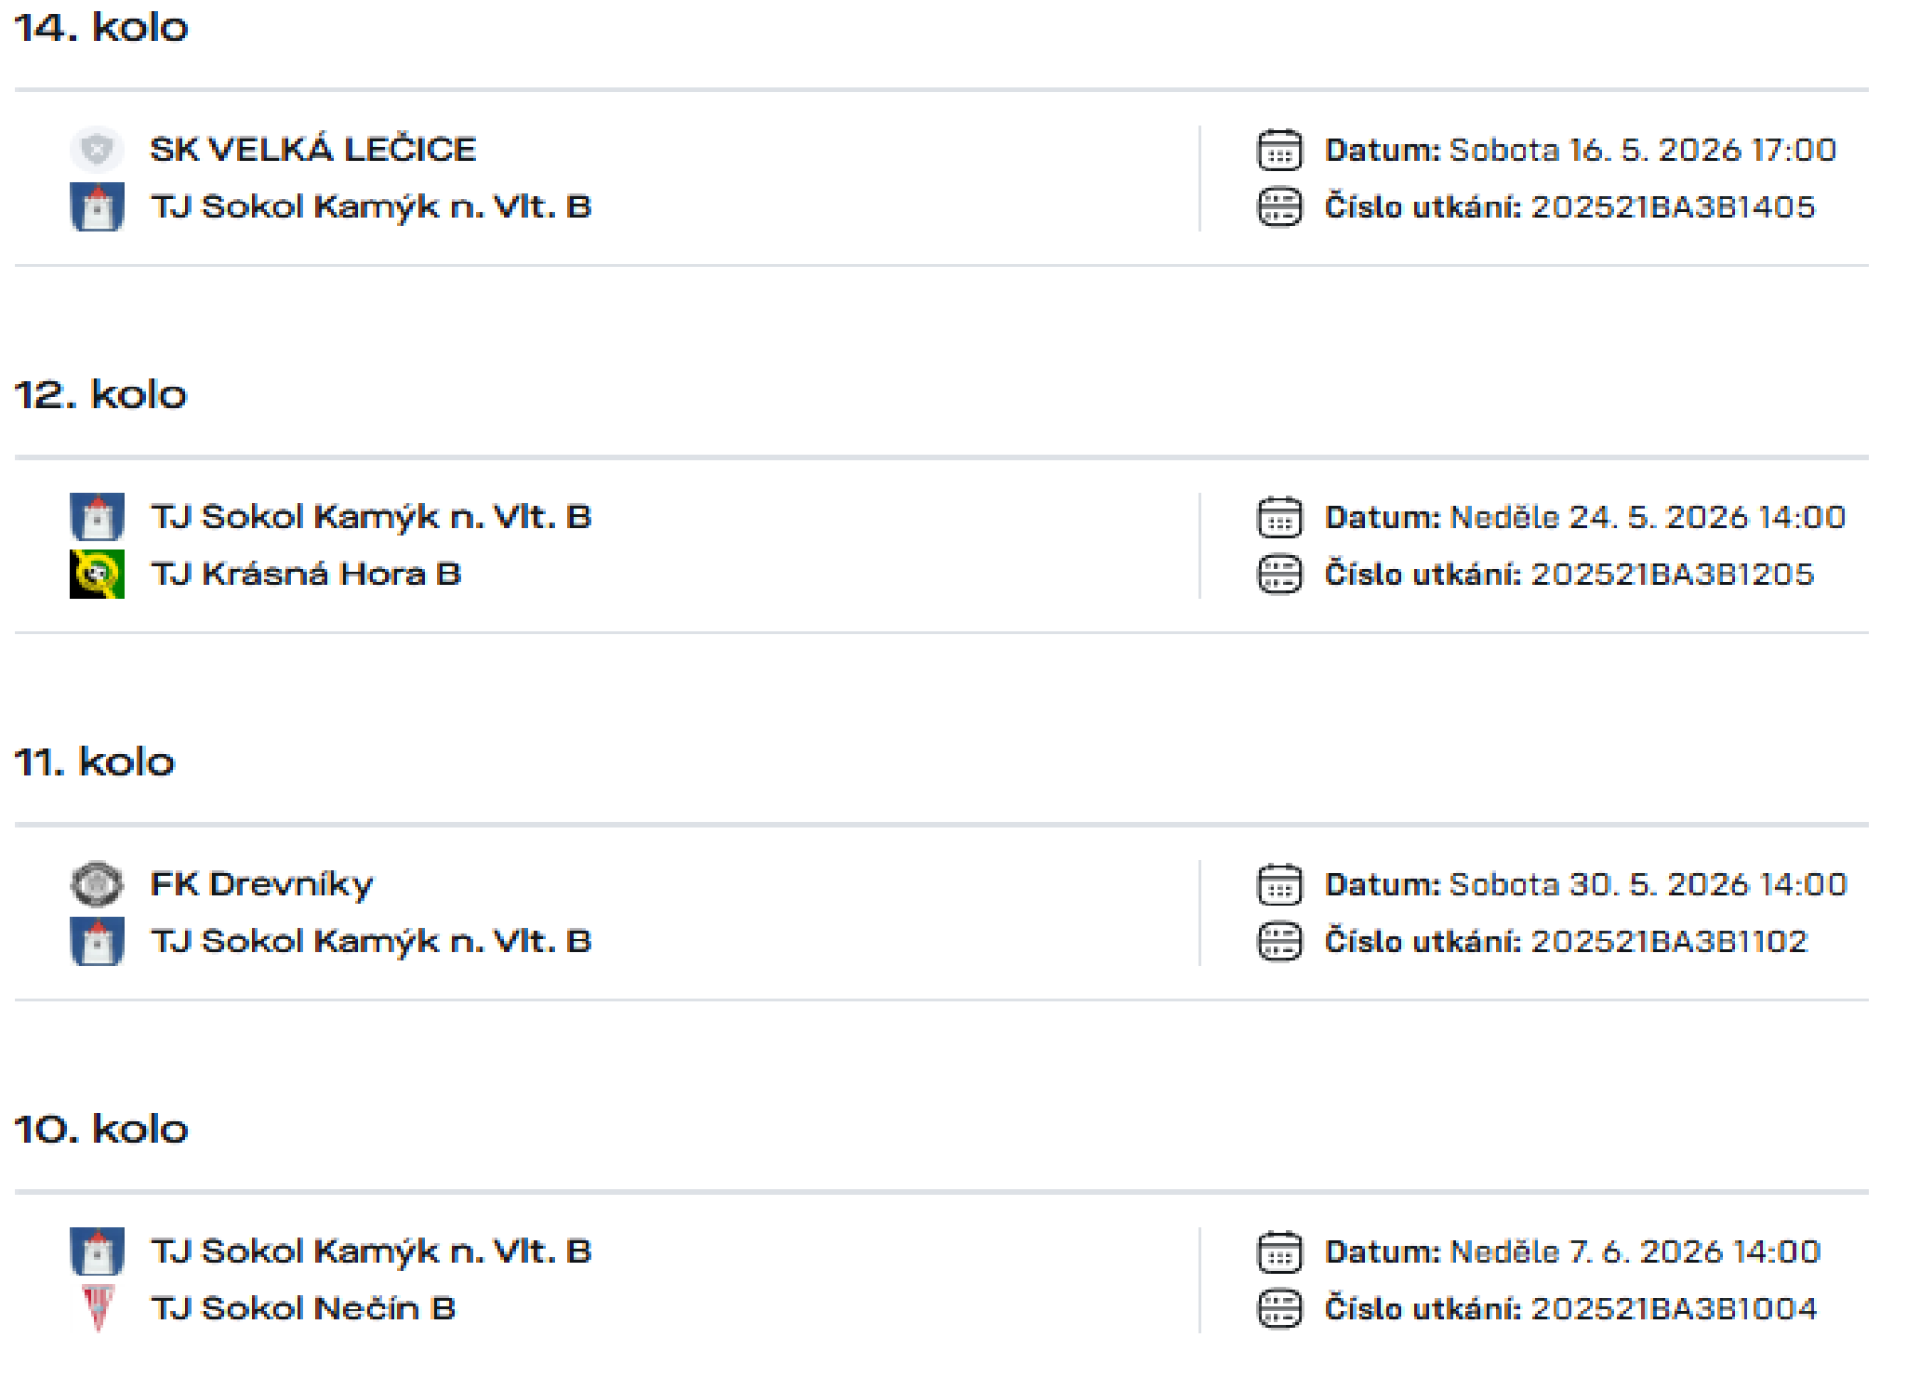Select the 14. kolo heading
Image resolution: width=1920 pixels, height=1375 pixels.
101,27
